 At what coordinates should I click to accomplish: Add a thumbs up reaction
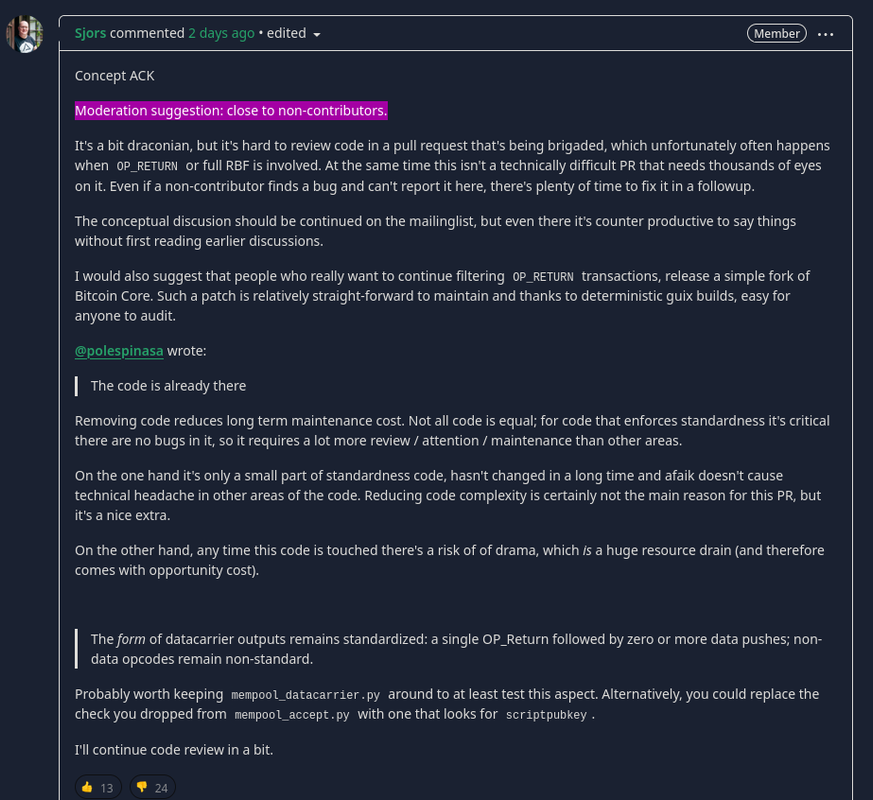pos(97,787)
